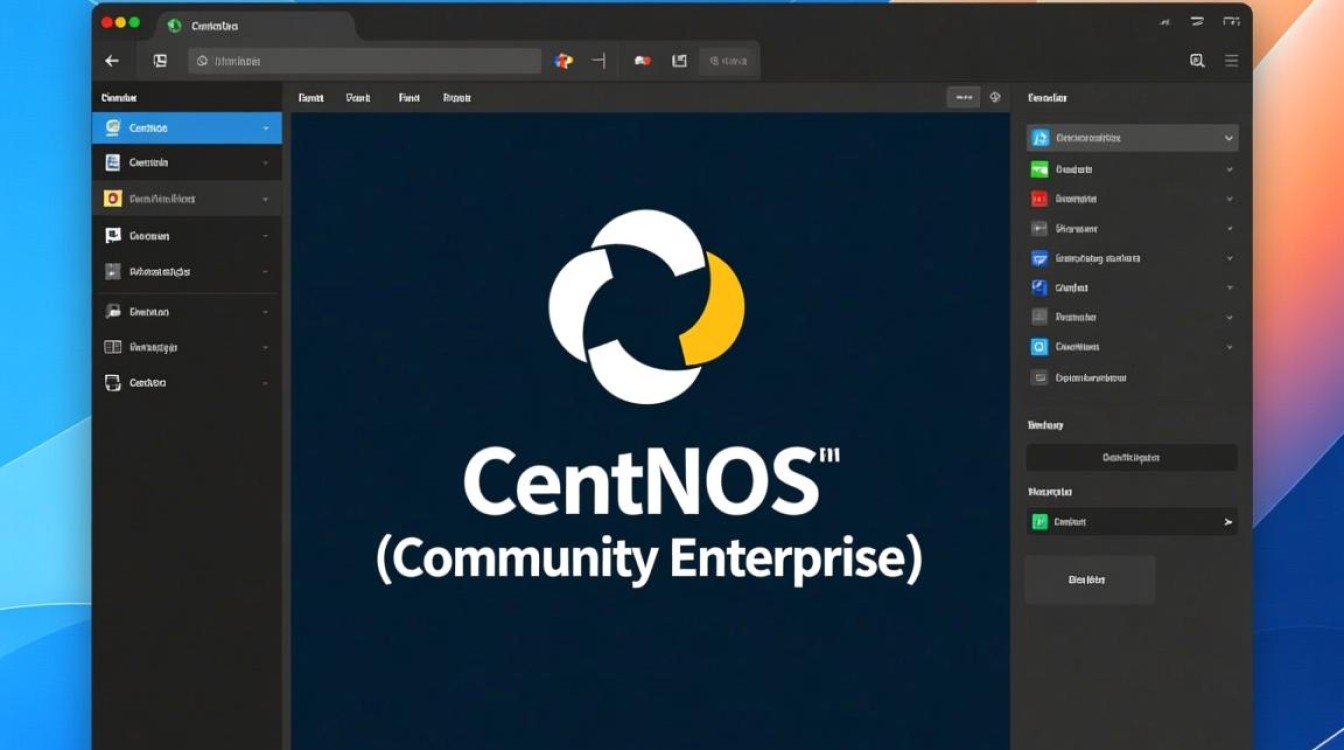The width and height of the screenshot is (1344, 750).
Task: Open search with the magnifier icon
Action: click(1197, 61)
